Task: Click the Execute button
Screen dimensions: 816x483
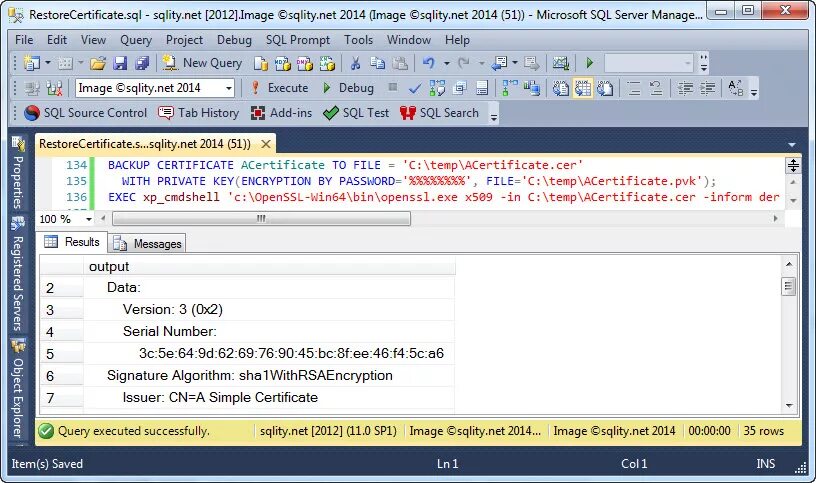Action: pos(279,88)
